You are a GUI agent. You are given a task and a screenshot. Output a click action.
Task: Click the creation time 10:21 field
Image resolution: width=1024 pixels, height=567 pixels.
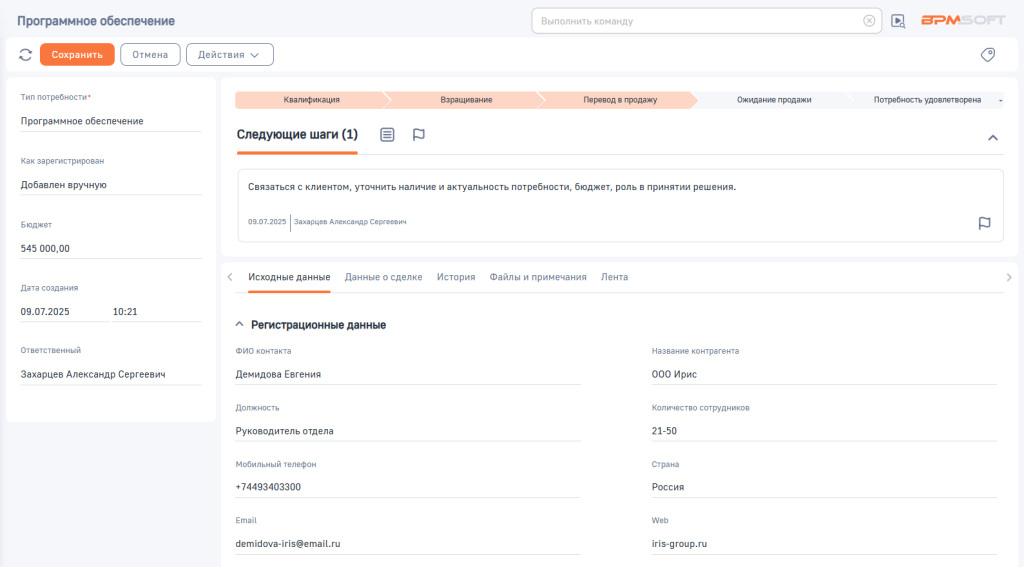(x=157, y=312)
